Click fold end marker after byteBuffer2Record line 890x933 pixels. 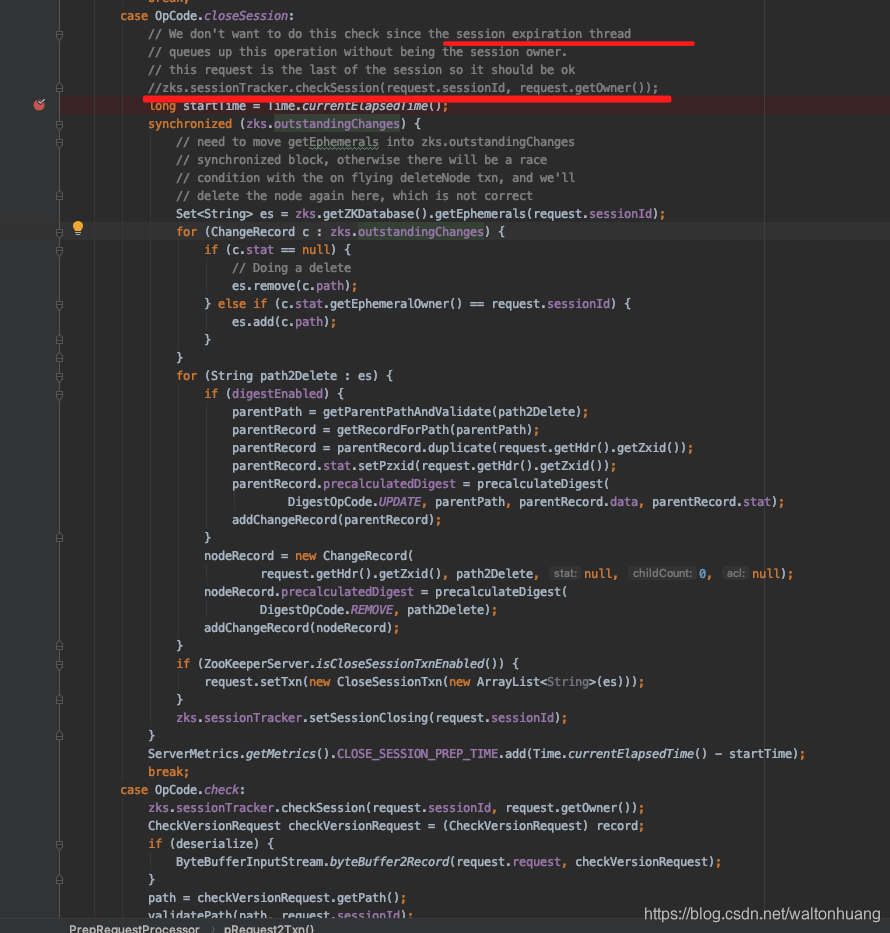59,879
